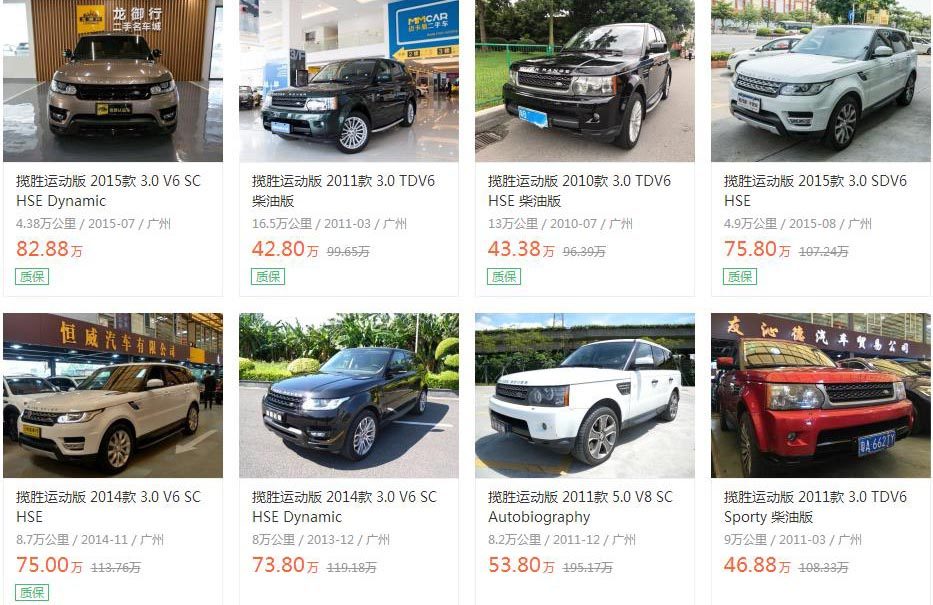933x605 pixels.
Task: Click the 质保 badge under the 82.88万 price
Action: point(32,277)
